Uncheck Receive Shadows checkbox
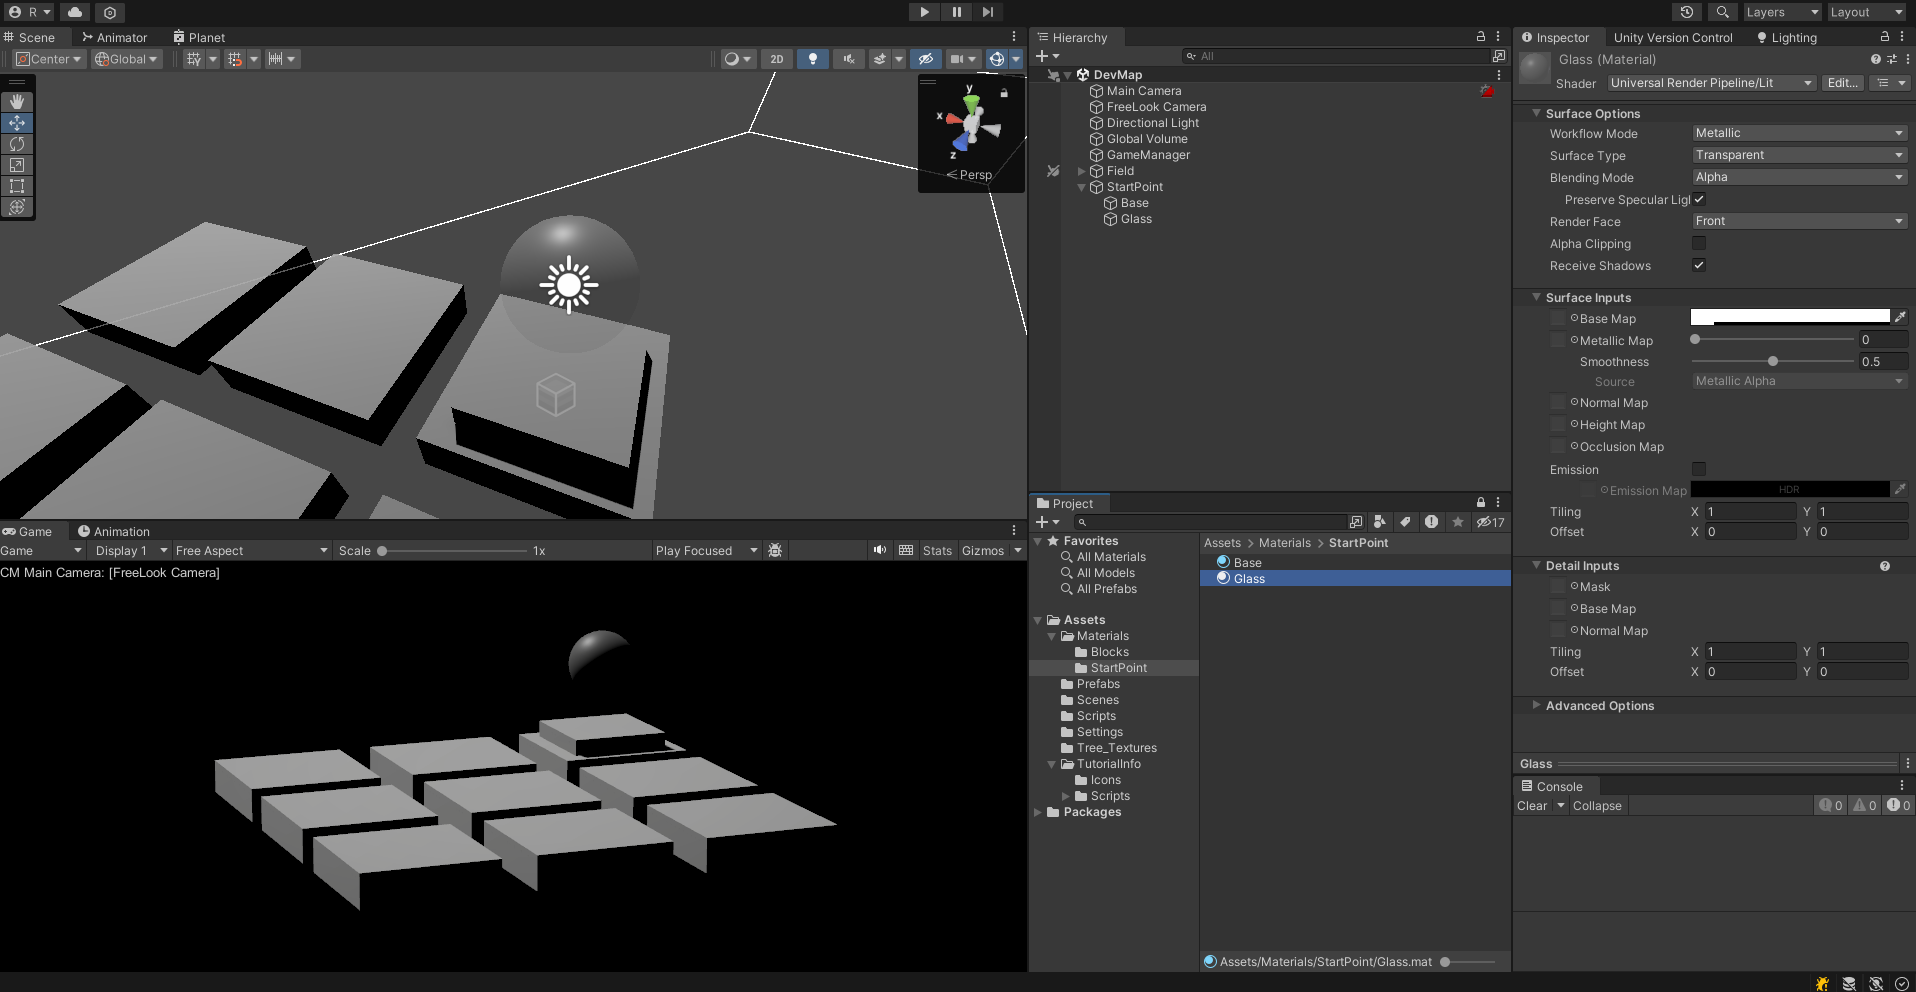1916x992 pixels. click(x=1698, y=265)
